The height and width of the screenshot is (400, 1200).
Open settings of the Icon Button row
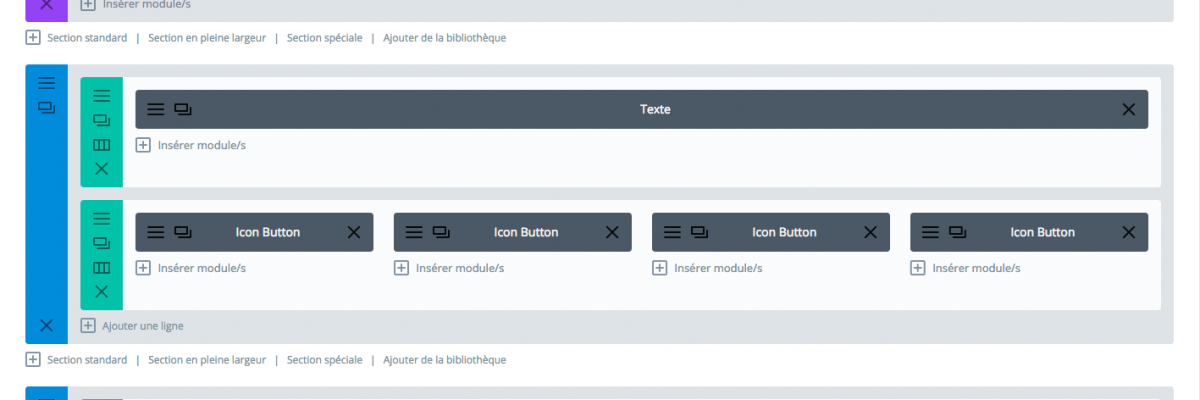click(101, 218)
